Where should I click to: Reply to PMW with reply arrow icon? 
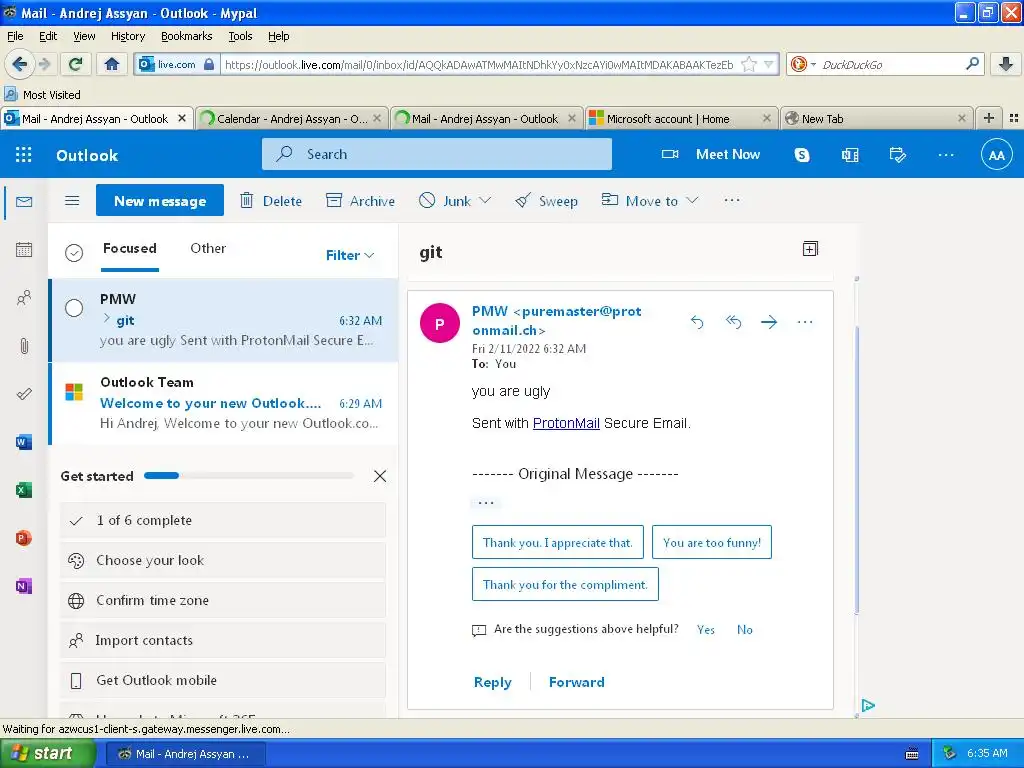697,321
